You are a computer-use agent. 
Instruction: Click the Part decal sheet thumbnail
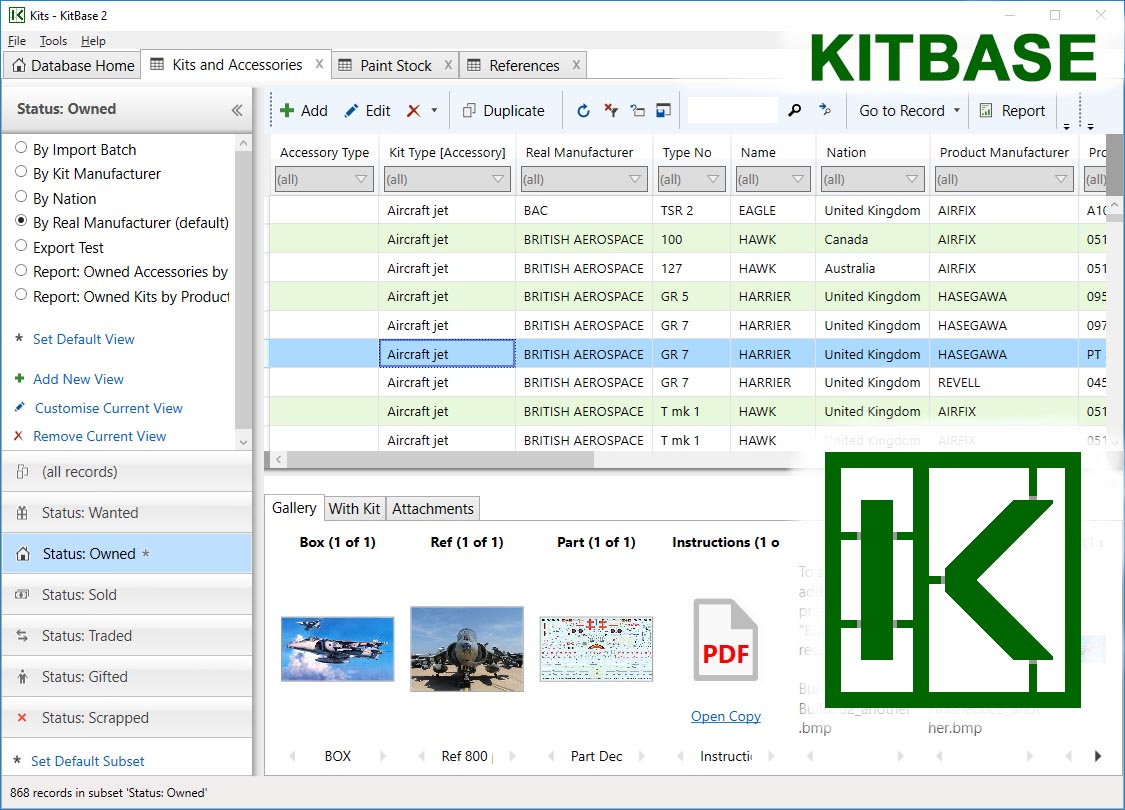[x=596, y=649]
